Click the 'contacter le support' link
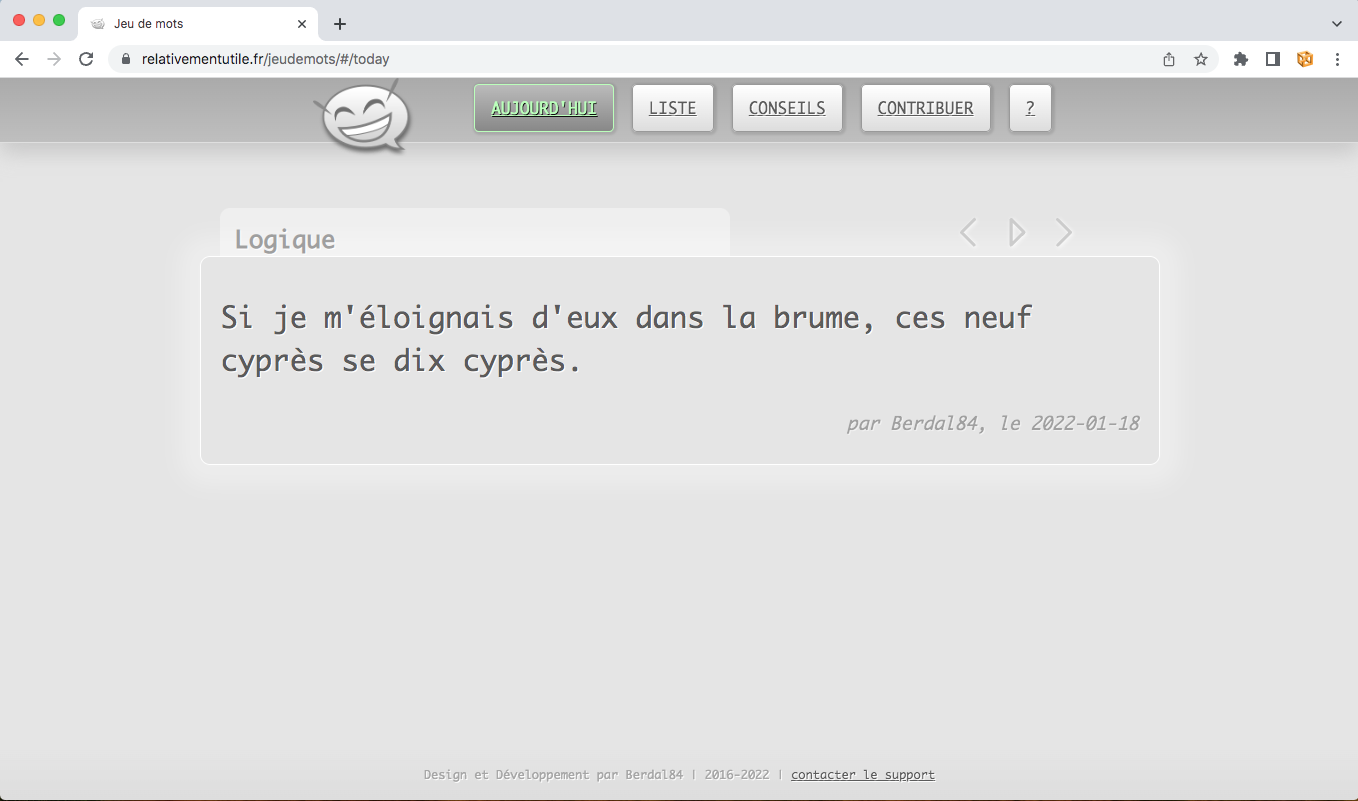The width and height of the screenshot is (1358, 801). click(x=863, y=774)
